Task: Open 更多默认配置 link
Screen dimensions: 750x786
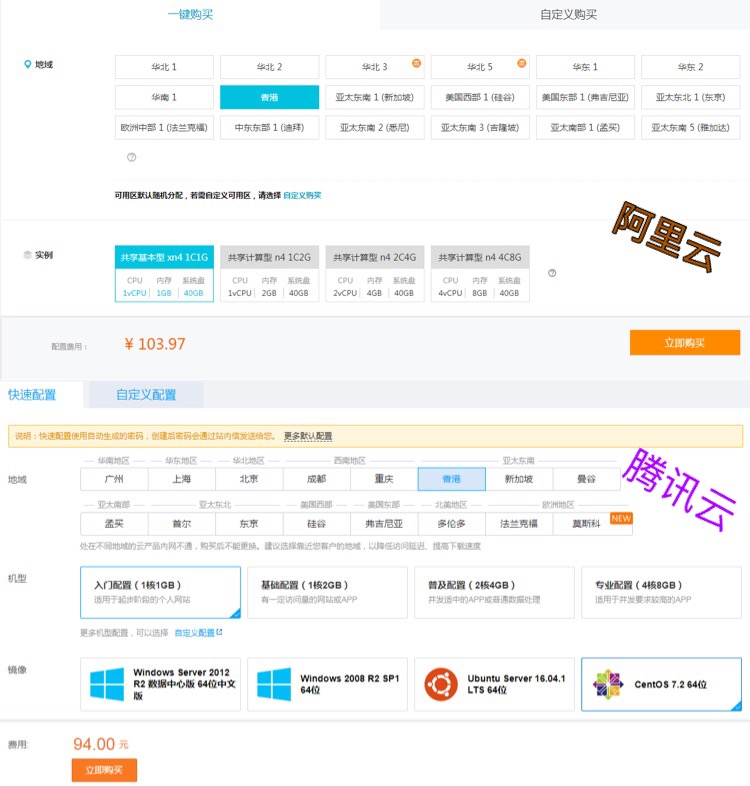Action: 308,436
